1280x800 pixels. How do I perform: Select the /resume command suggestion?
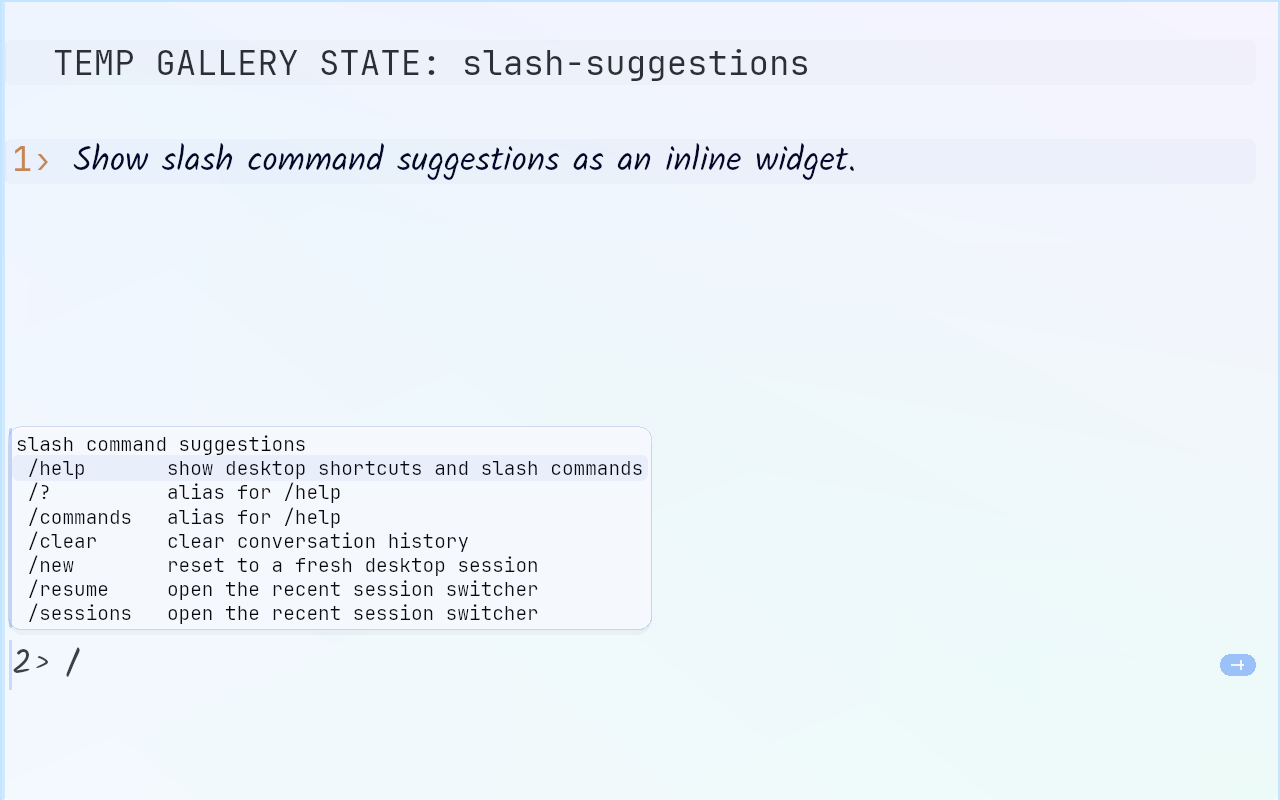(330, 589)
